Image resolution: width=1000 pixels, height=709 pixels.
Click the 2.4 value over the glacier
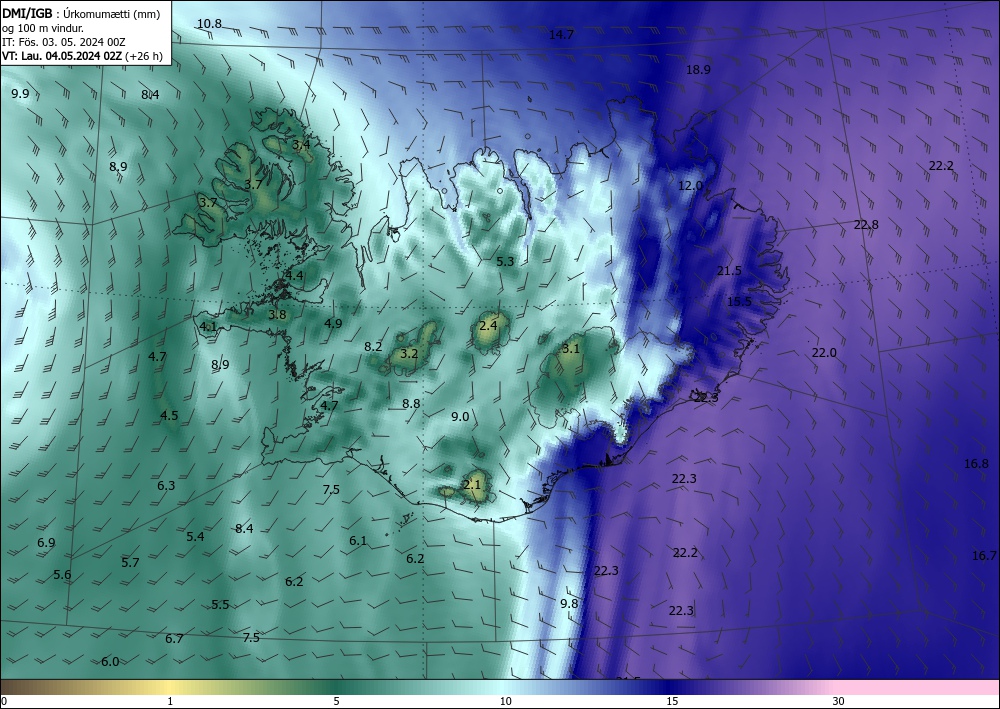click(488, 326)
